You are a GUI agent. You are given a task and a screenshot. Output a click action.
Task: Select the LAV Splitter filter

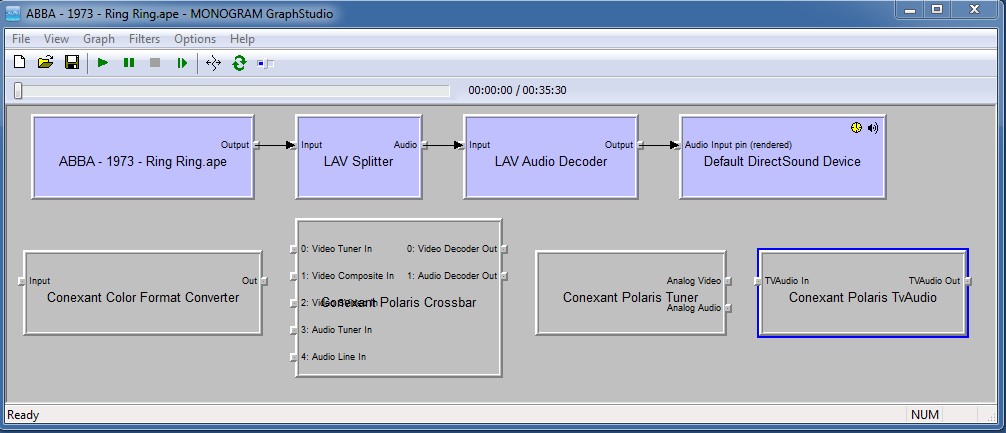tap(359, 157)
